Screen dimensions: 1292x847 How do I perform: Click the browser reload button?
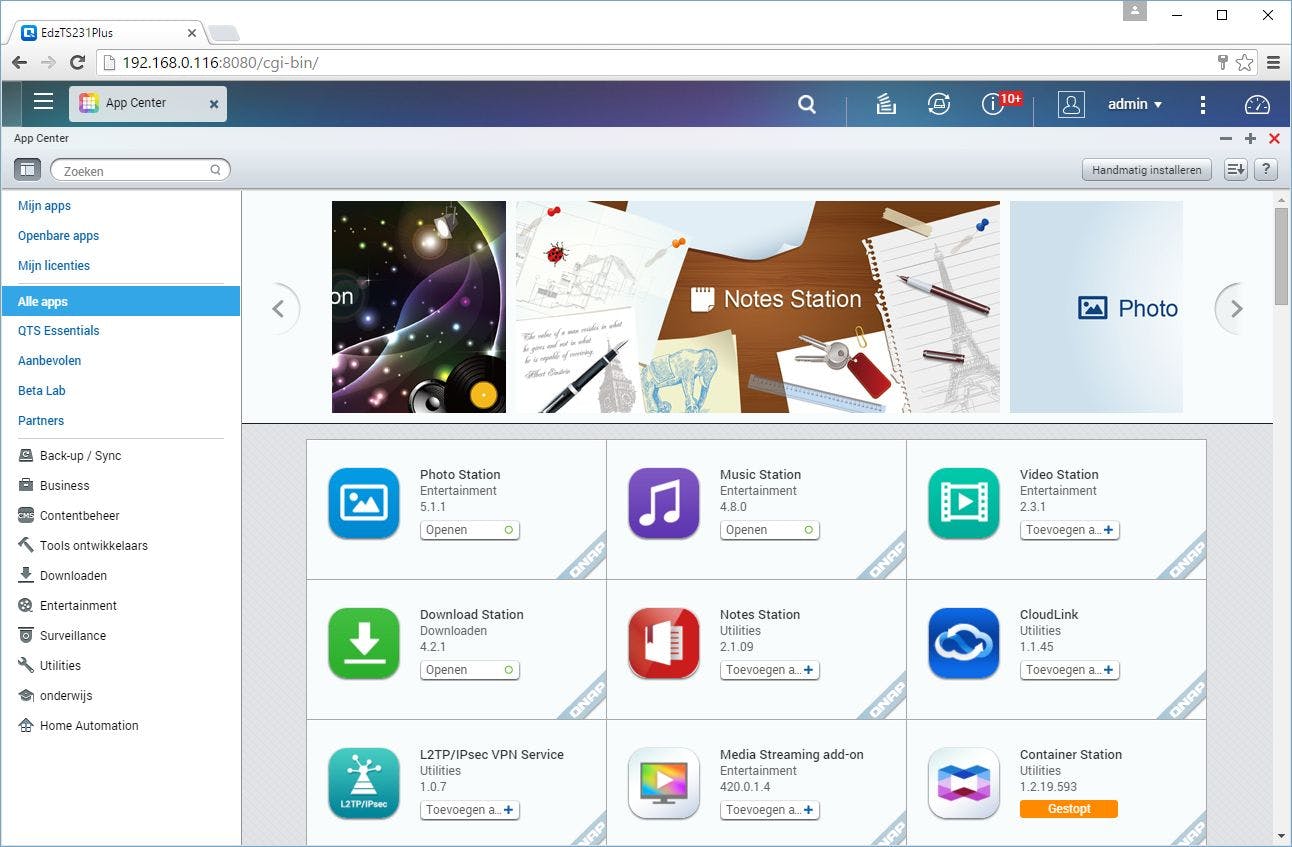[x=77, y=62]
